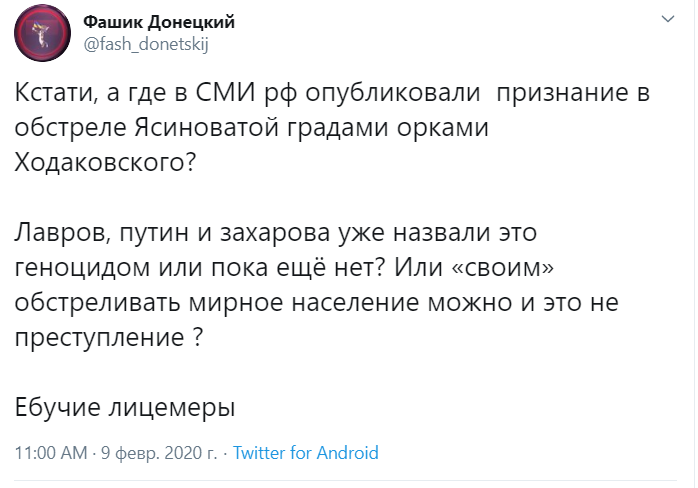Open the Фашик Донецкий profile avatar

tap(42, 33)
